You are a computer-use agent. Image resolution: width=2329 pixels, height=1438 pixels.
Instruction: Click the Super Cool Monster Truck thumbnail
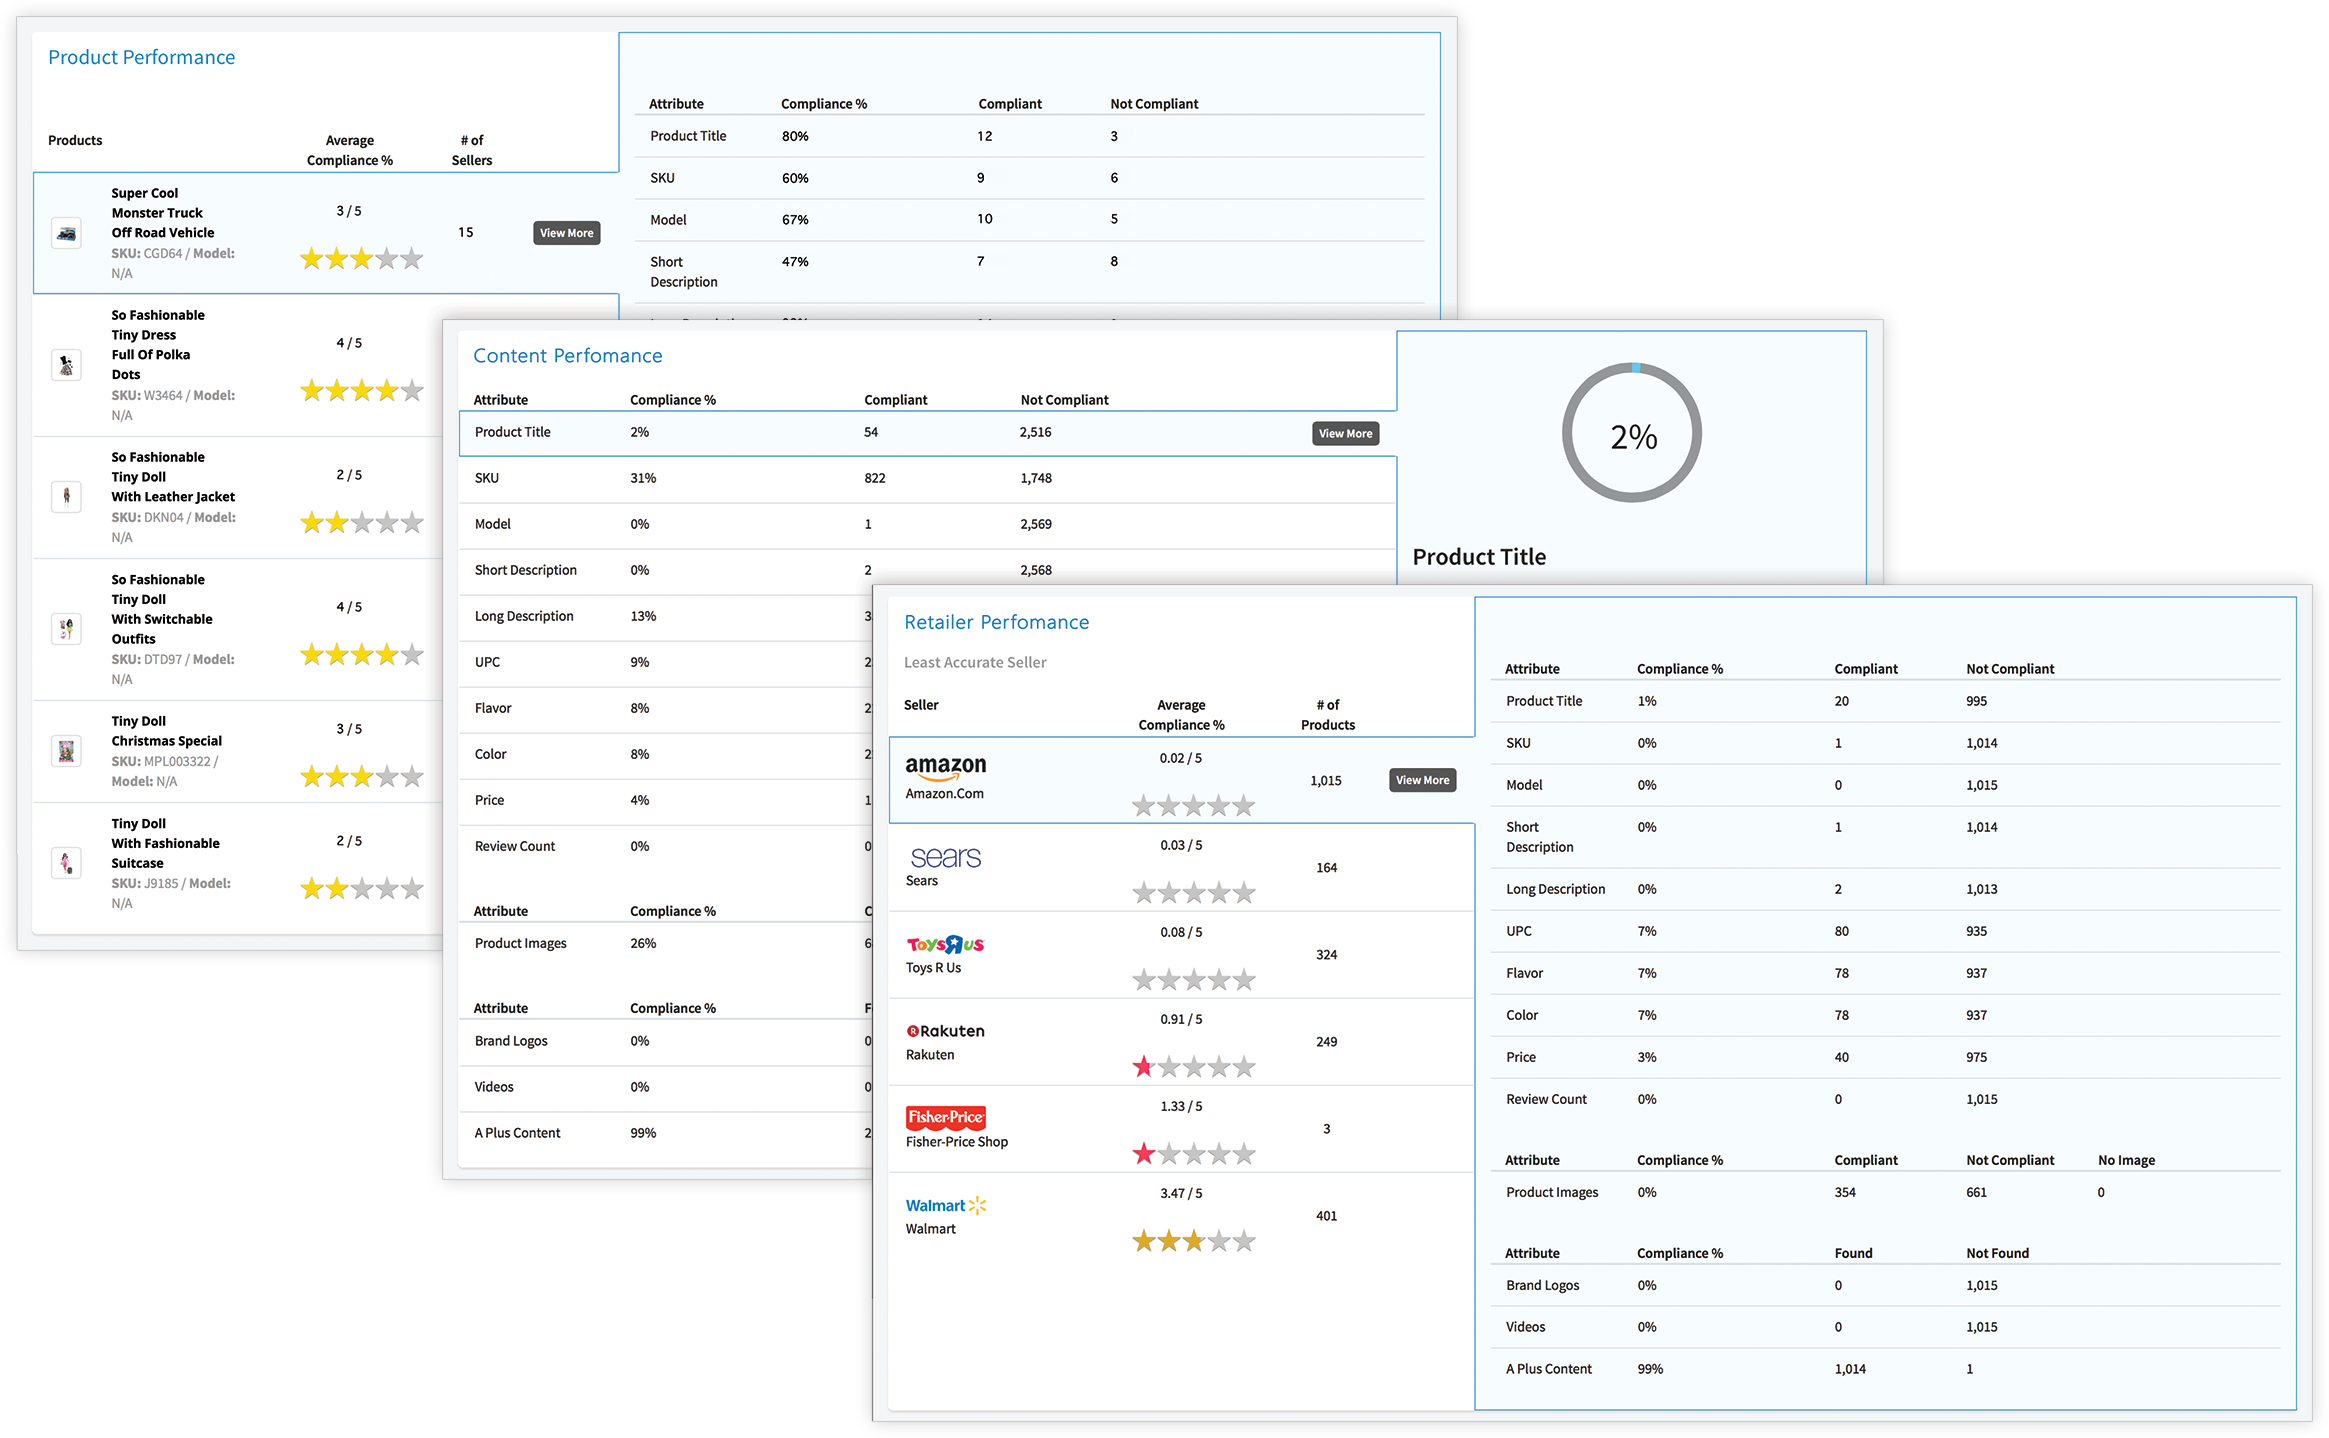(x=66, y=233)
